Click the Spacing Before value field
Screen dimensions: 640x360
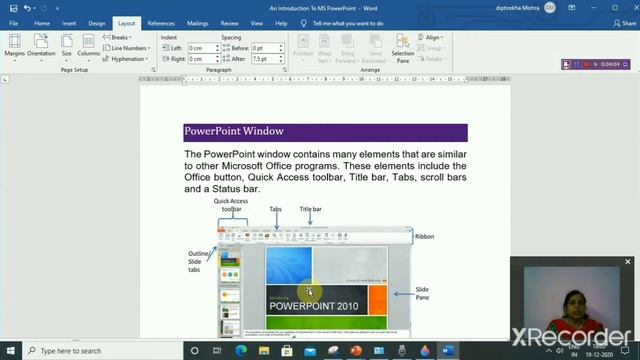(x=265, y=48)
